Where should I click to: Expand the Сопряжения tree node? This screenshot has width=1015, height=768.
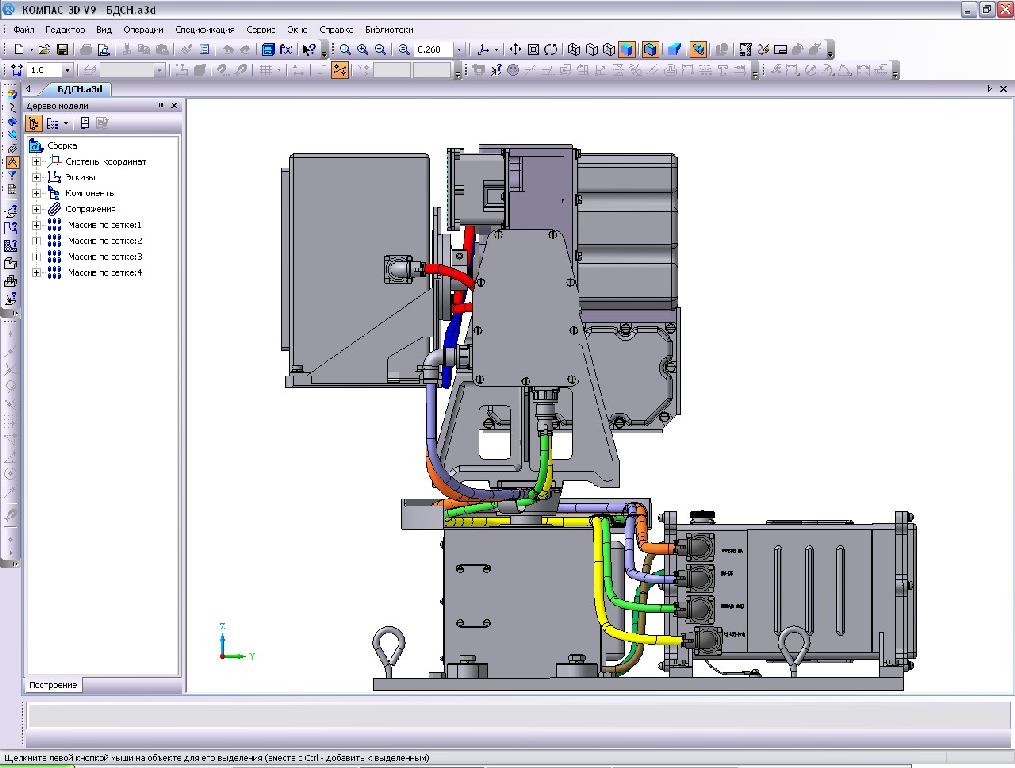click(37, 209)
